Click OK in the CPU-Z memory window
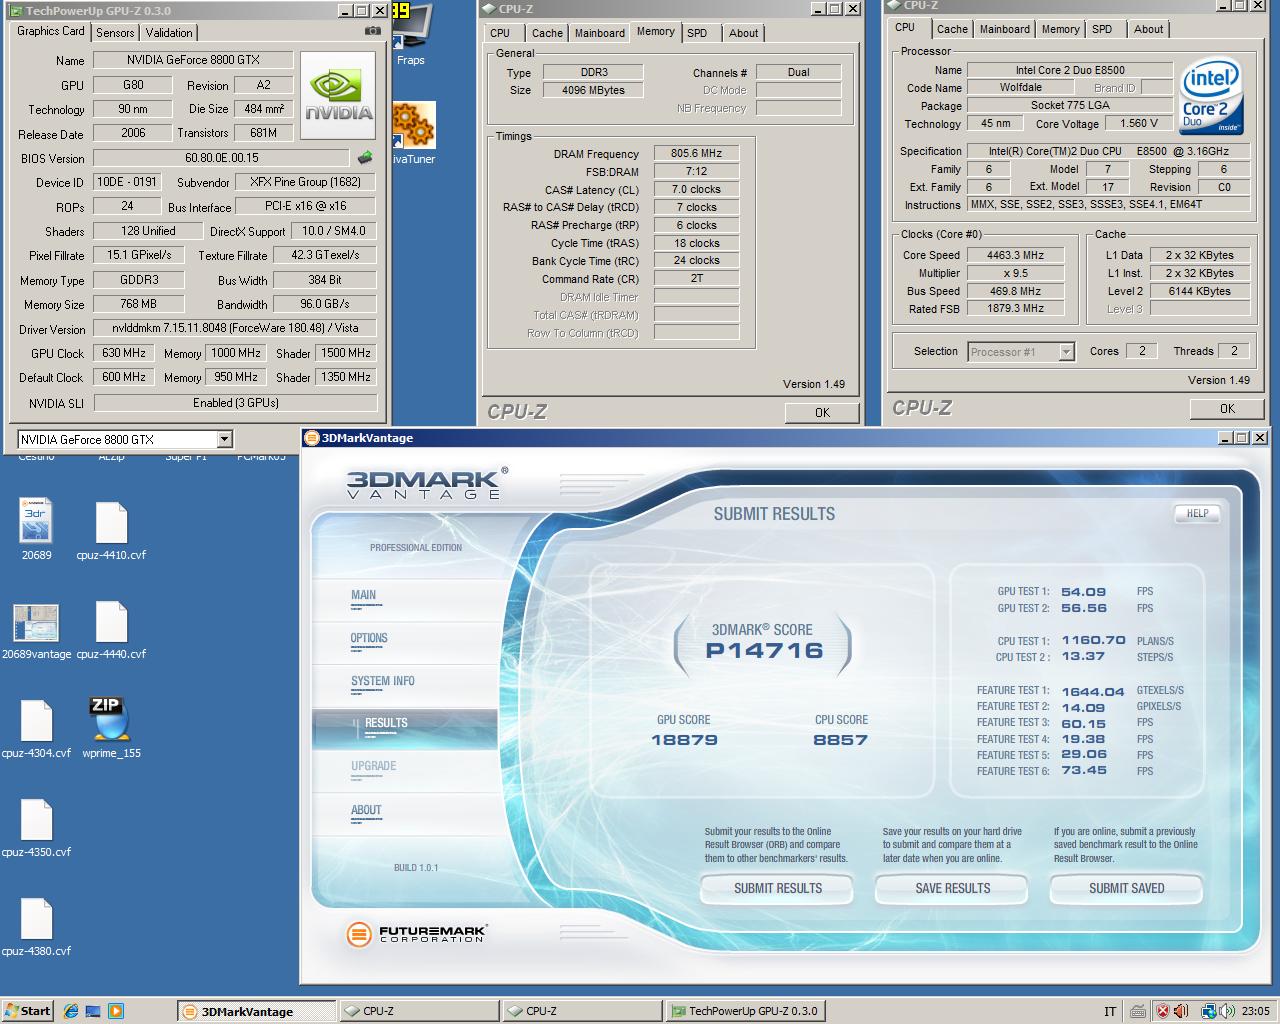This screenshot has width=1280, height=1024. pos(821,412)
